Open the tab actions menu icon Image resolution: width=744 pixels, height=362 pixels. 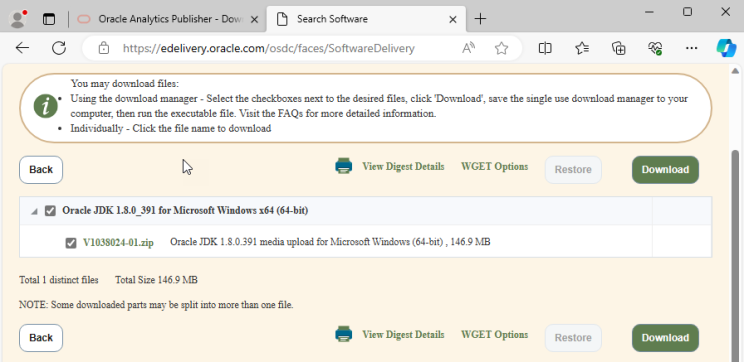tap(49, 19)
